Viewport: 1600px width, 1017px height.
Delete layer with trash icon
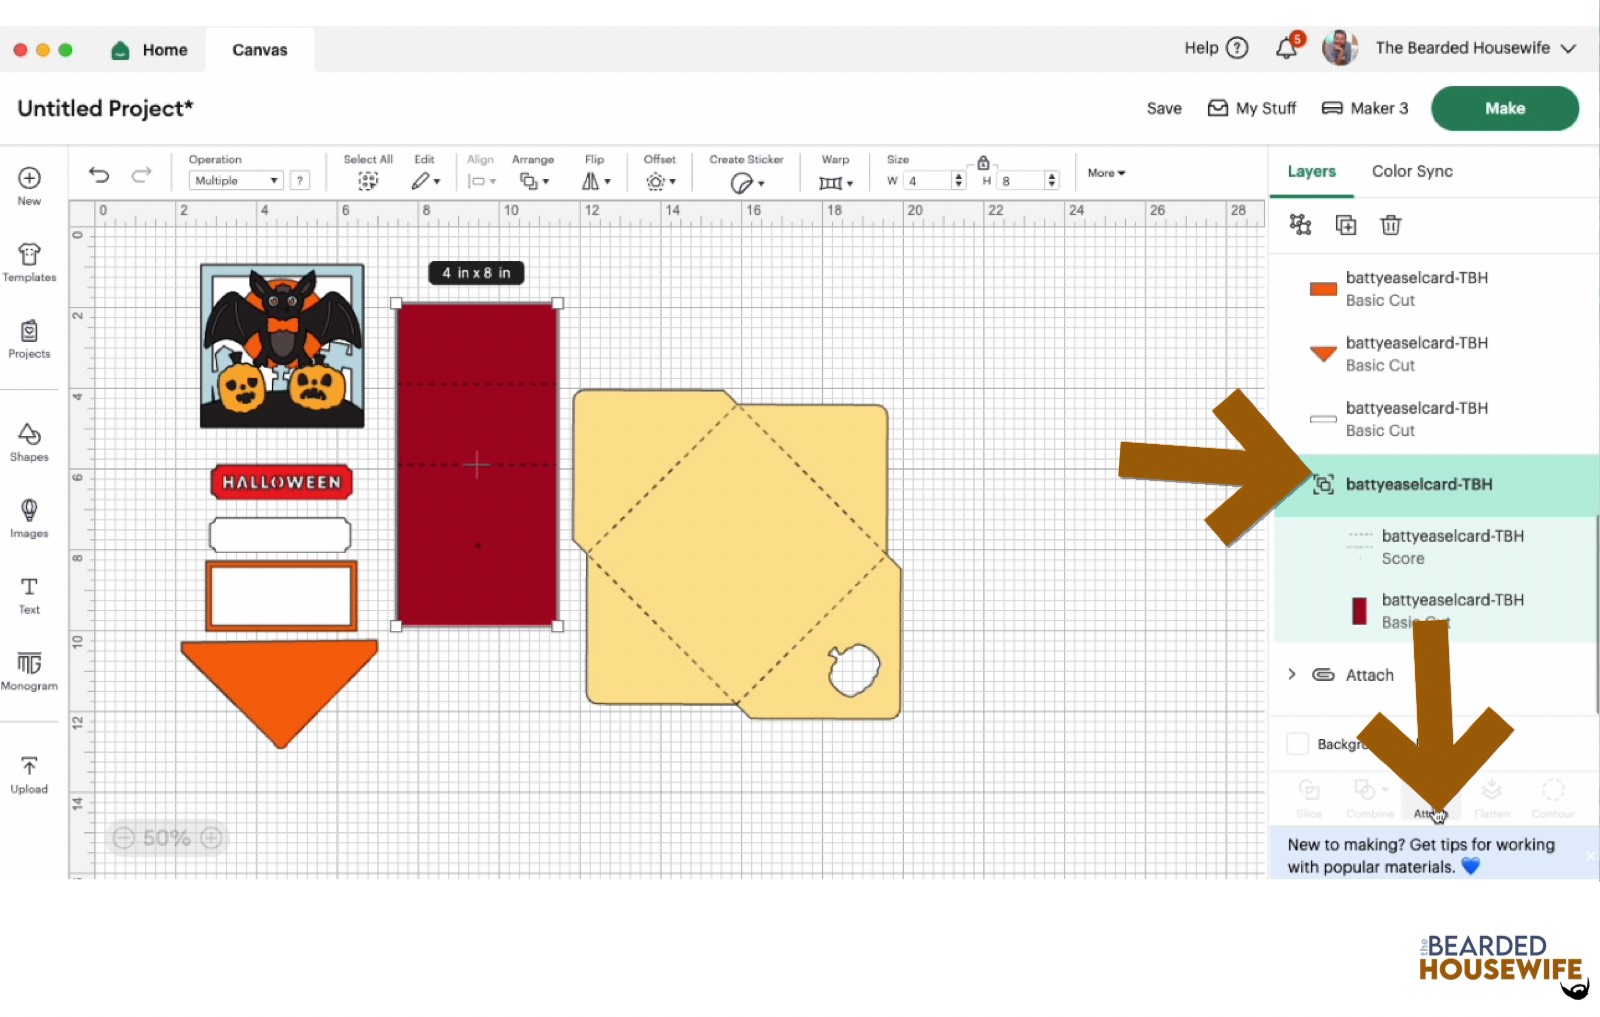pos(1390,225)
